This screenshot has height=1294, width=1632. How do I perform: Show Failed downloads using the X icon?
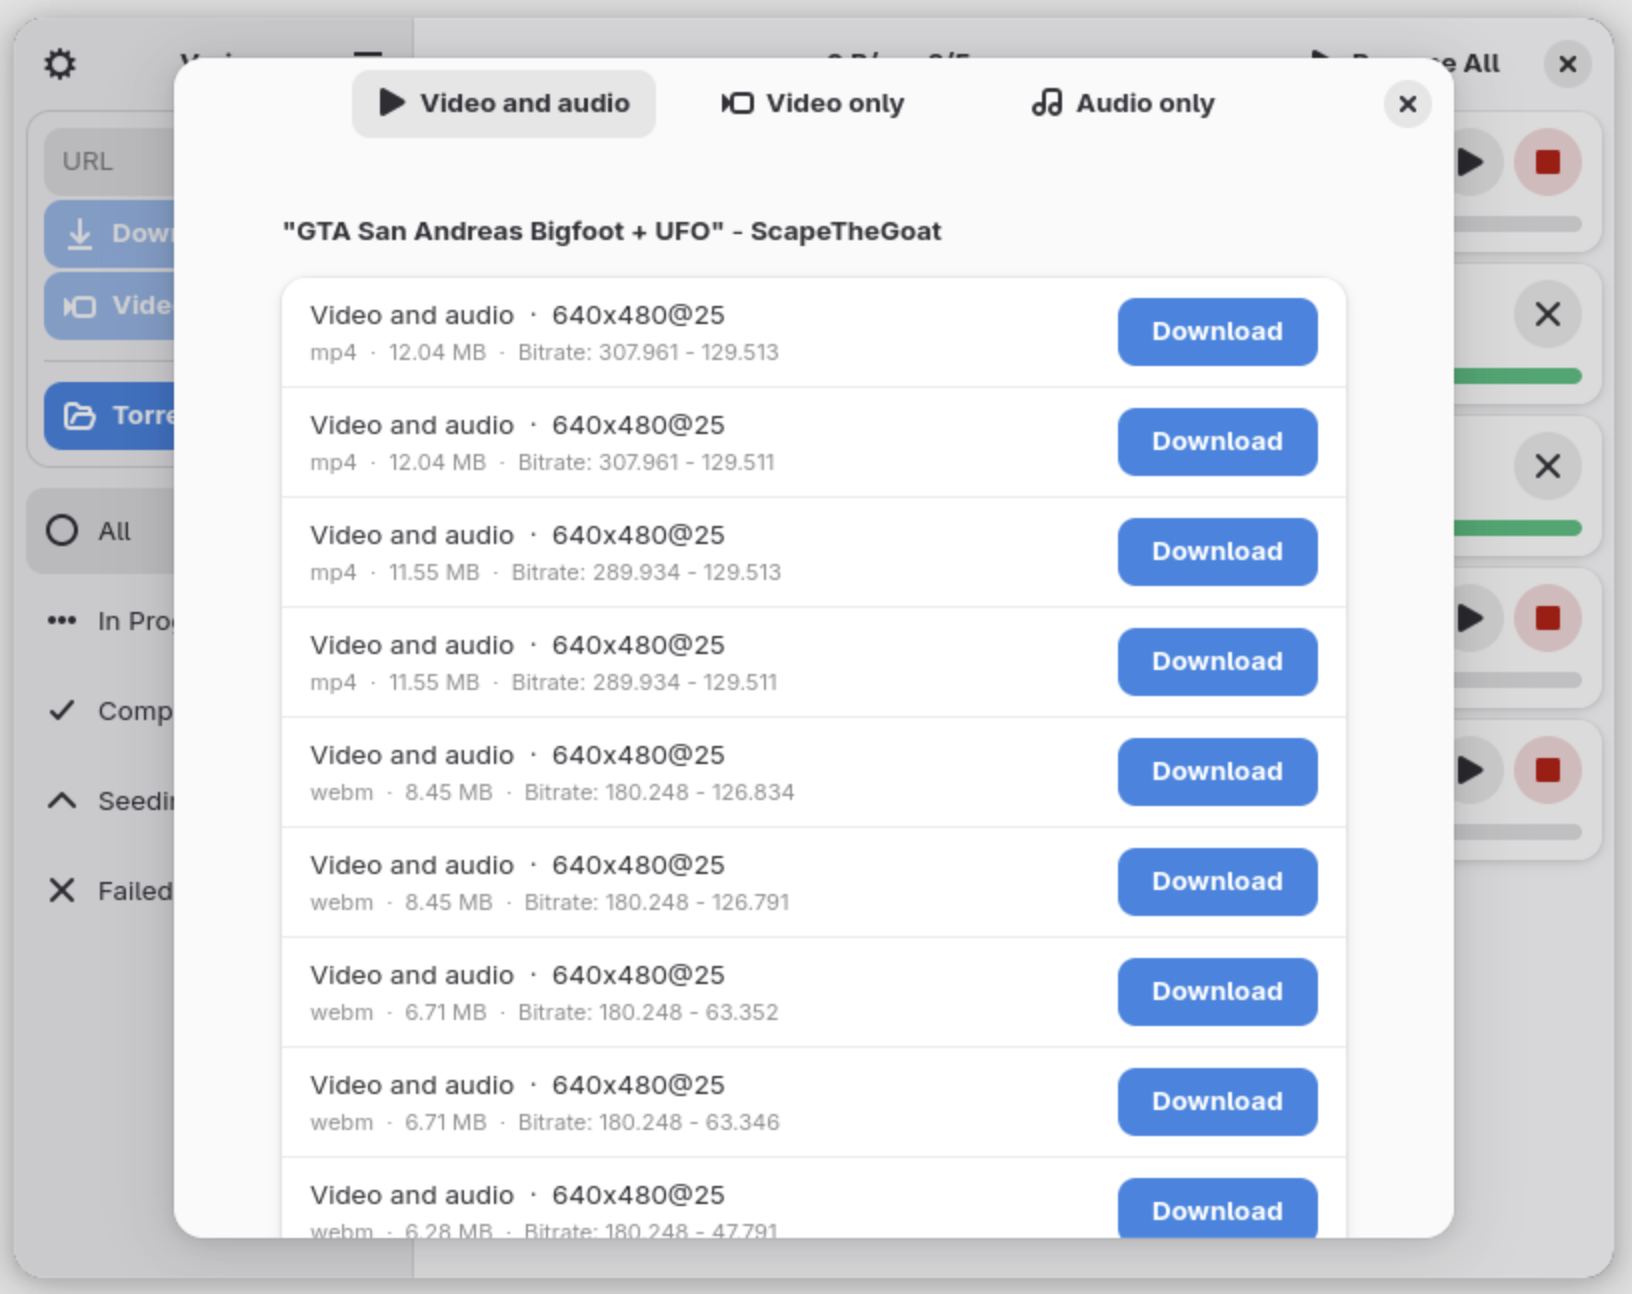click(x=62, y=891)
